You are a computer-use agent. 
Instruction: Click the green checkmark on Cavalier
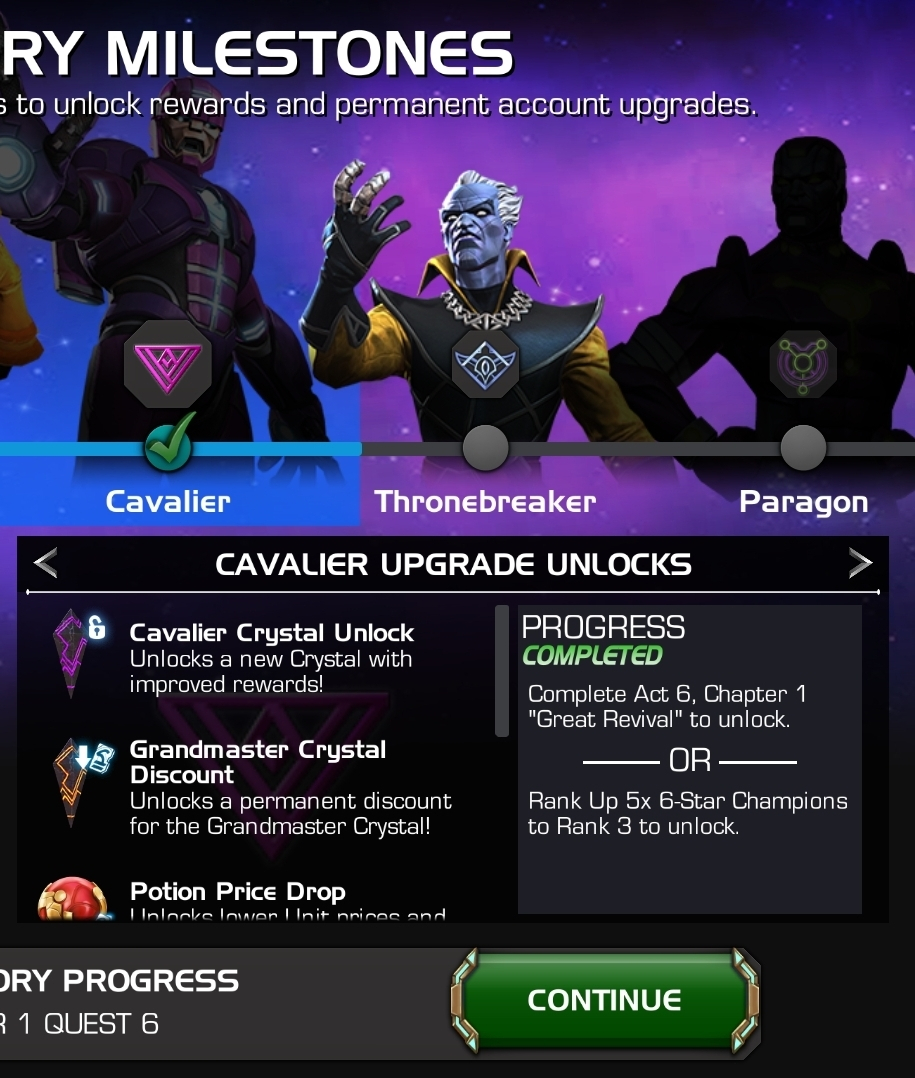pyautogui.click(x=169, y=443)
